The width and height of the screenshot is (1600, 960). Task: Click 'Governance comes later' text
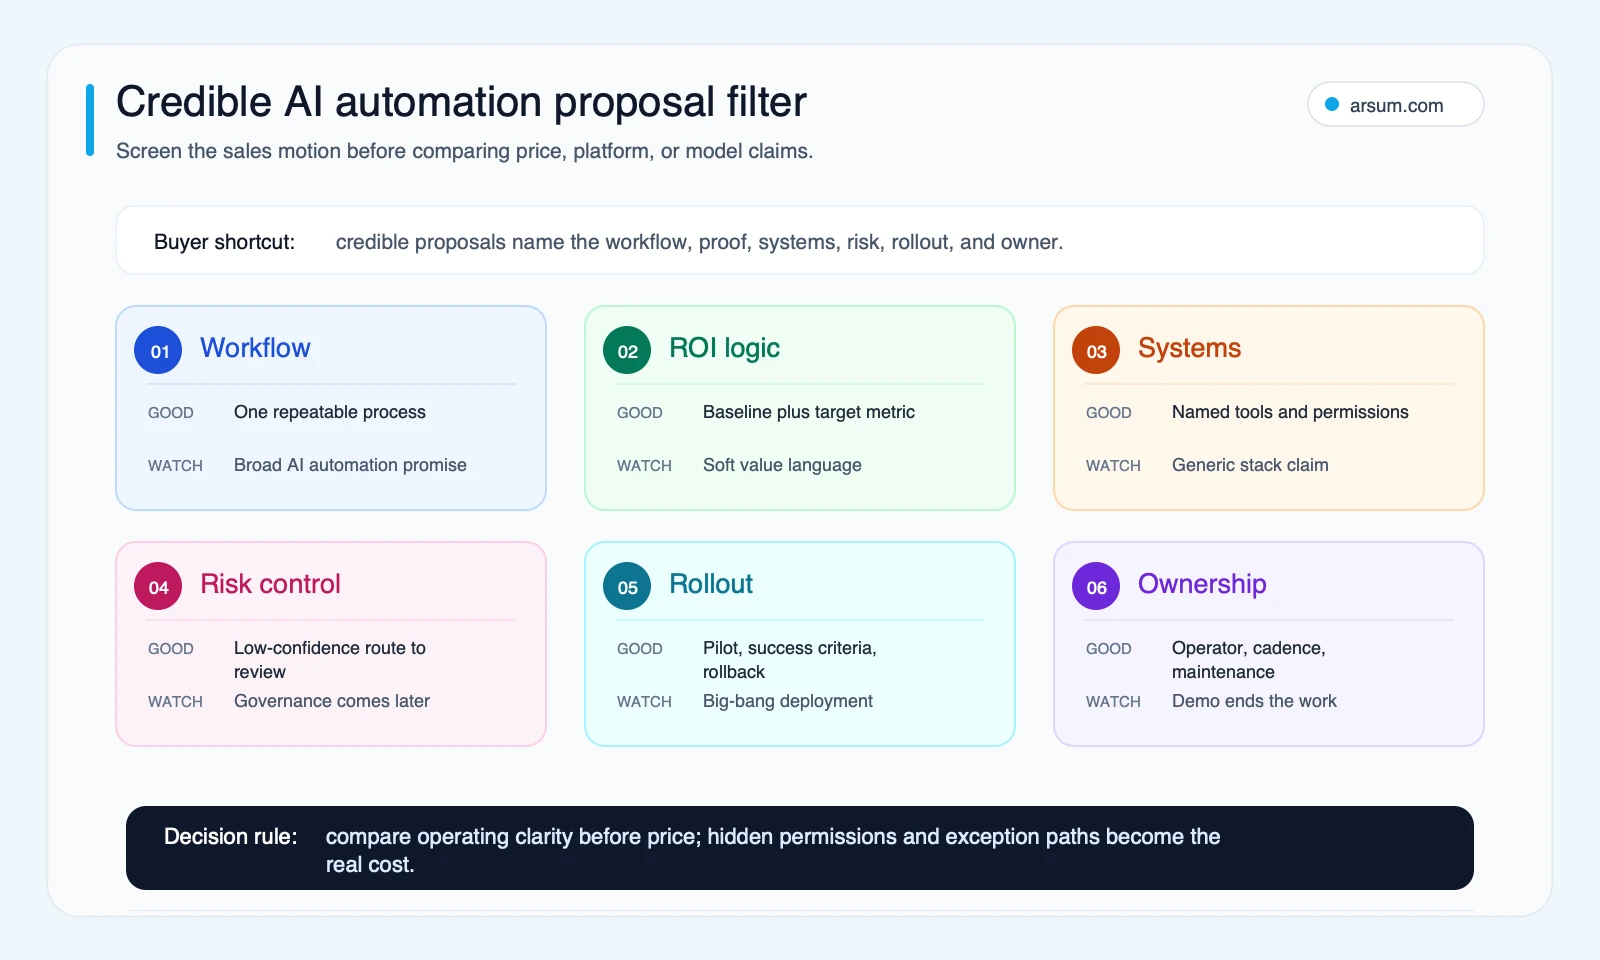coord(332,701)
